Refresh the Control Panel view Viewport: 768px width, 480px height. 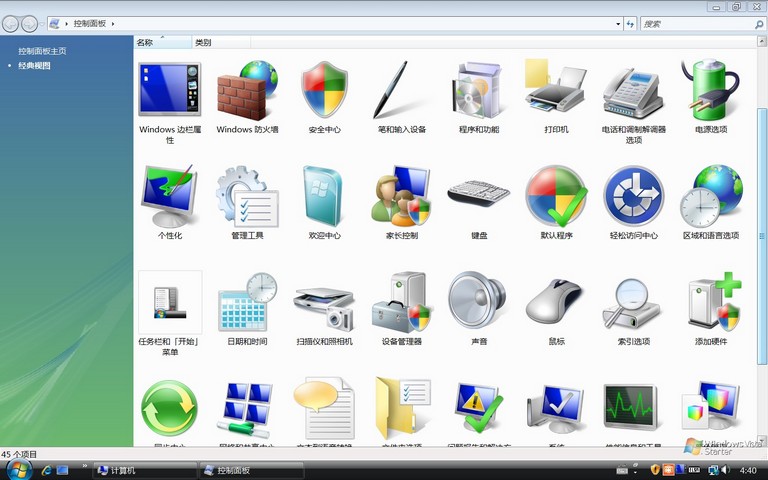click(x=630, y=24)
